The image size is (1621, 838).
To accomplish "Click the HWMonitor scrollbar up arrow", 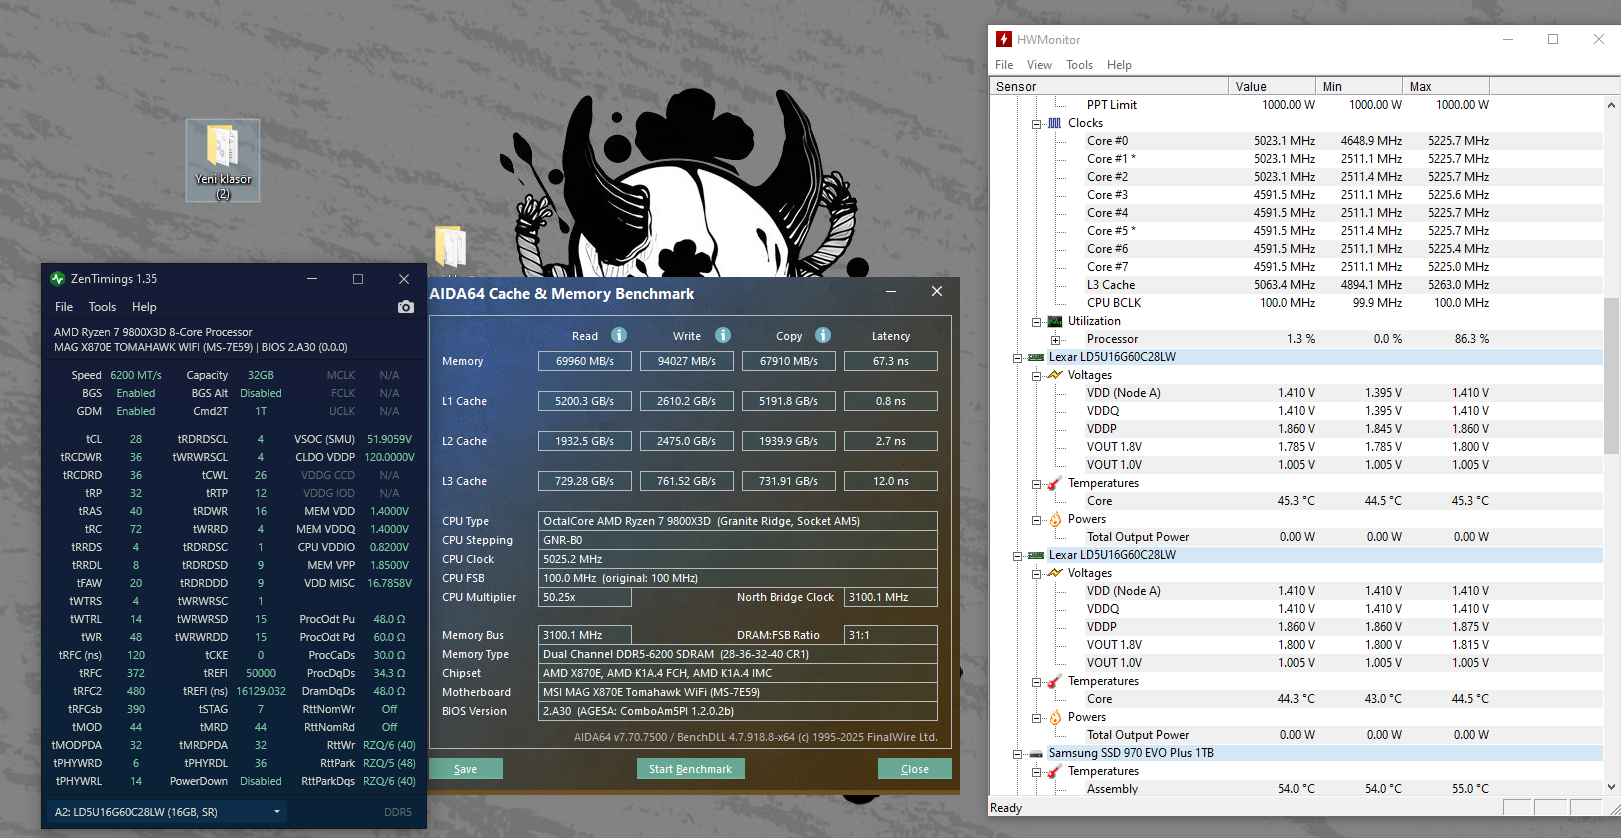I will pos(1612,105).
